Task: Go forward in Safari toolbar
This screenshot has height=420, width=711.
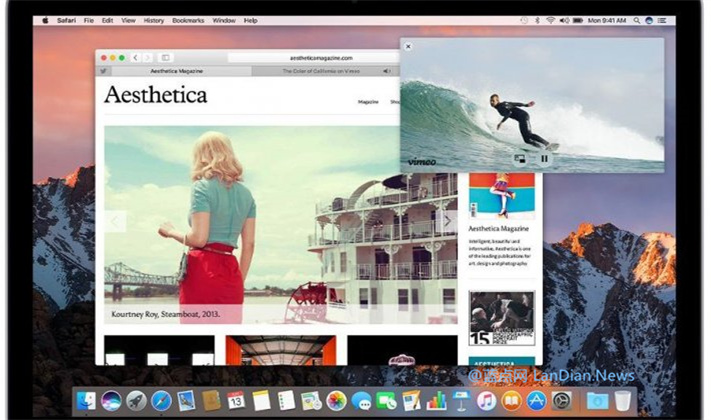Action: [147, 58]
